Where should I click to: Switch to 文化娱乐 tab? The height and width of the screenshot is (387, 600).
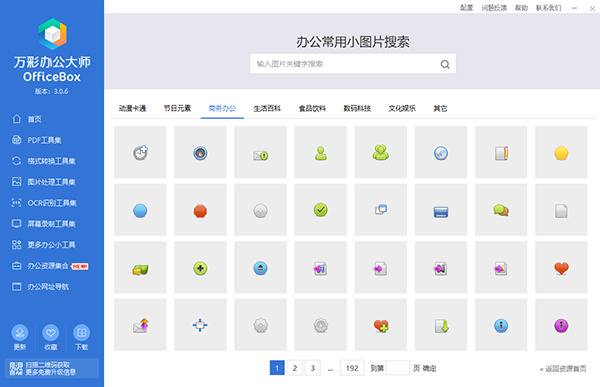coord(402,109)
